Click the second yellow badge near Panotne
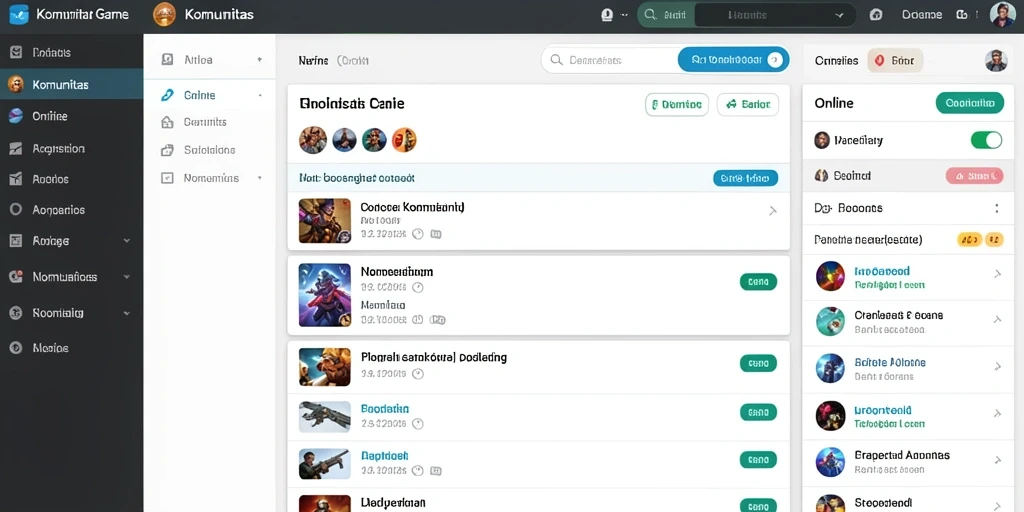This screenshot has height=512, width=1024. coord(993,240)
